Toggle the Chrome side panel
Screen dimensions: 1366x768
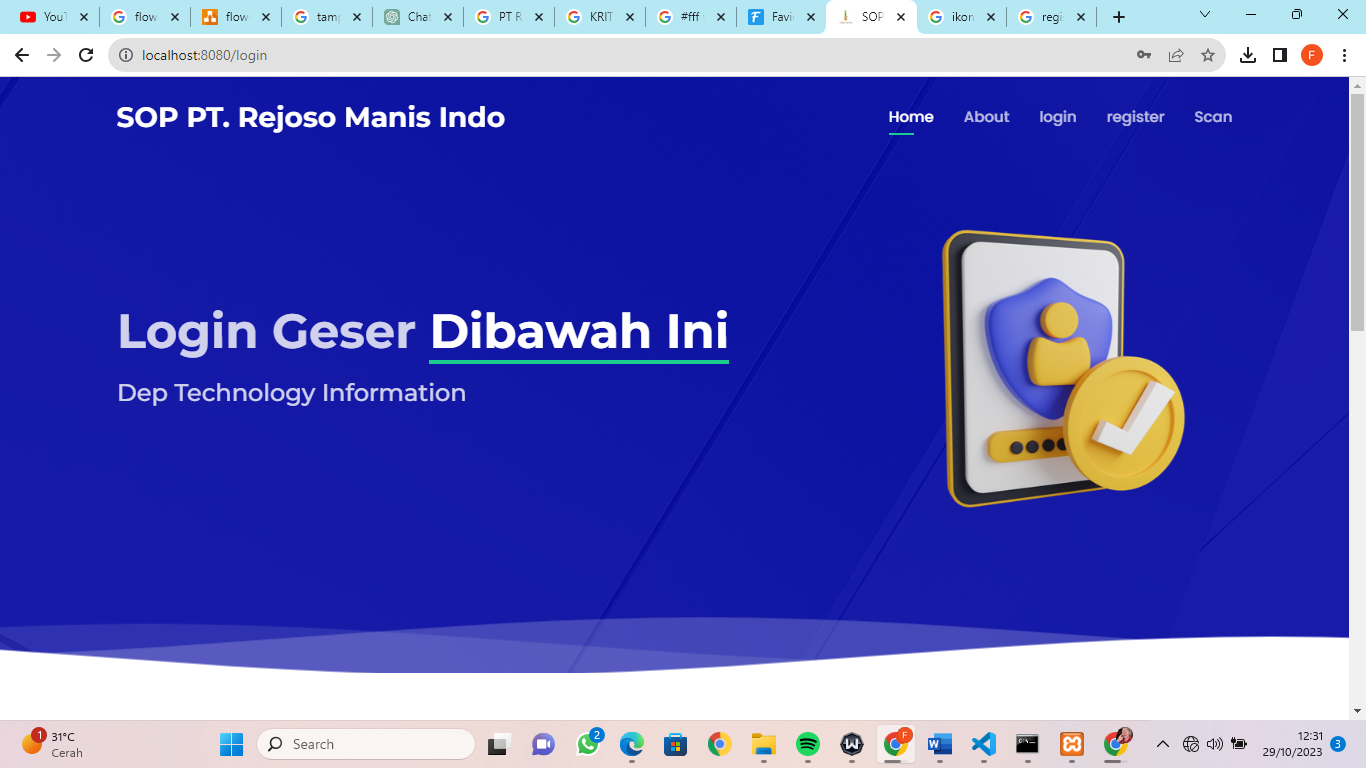pyautogui.click(x=1280, y=55)
